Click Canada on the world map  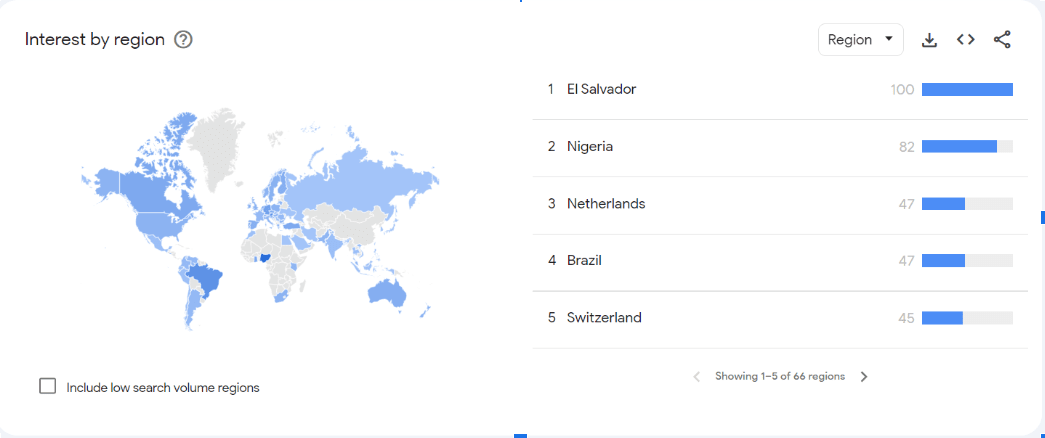148,190
